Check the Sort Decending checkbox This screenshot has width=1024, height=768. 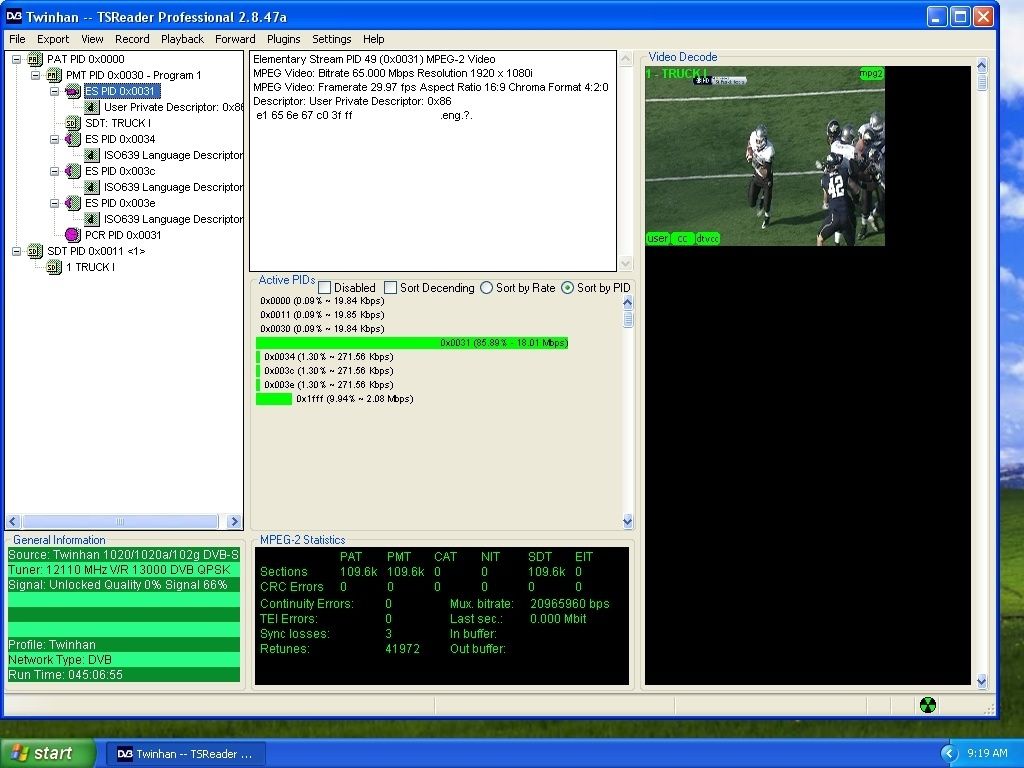pos(391,287)
